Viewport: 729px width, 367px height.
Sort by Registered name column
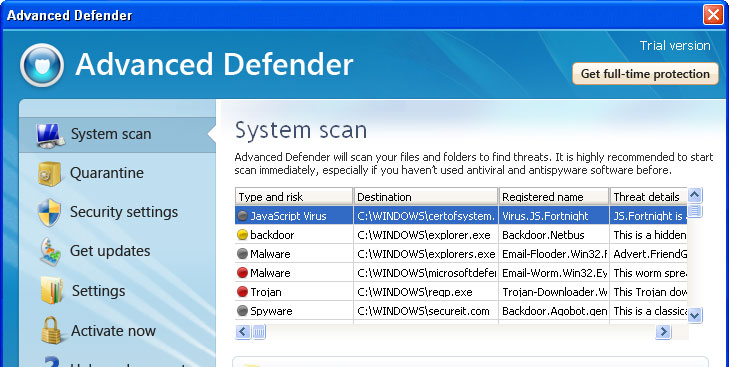click(x=554, y=197)
